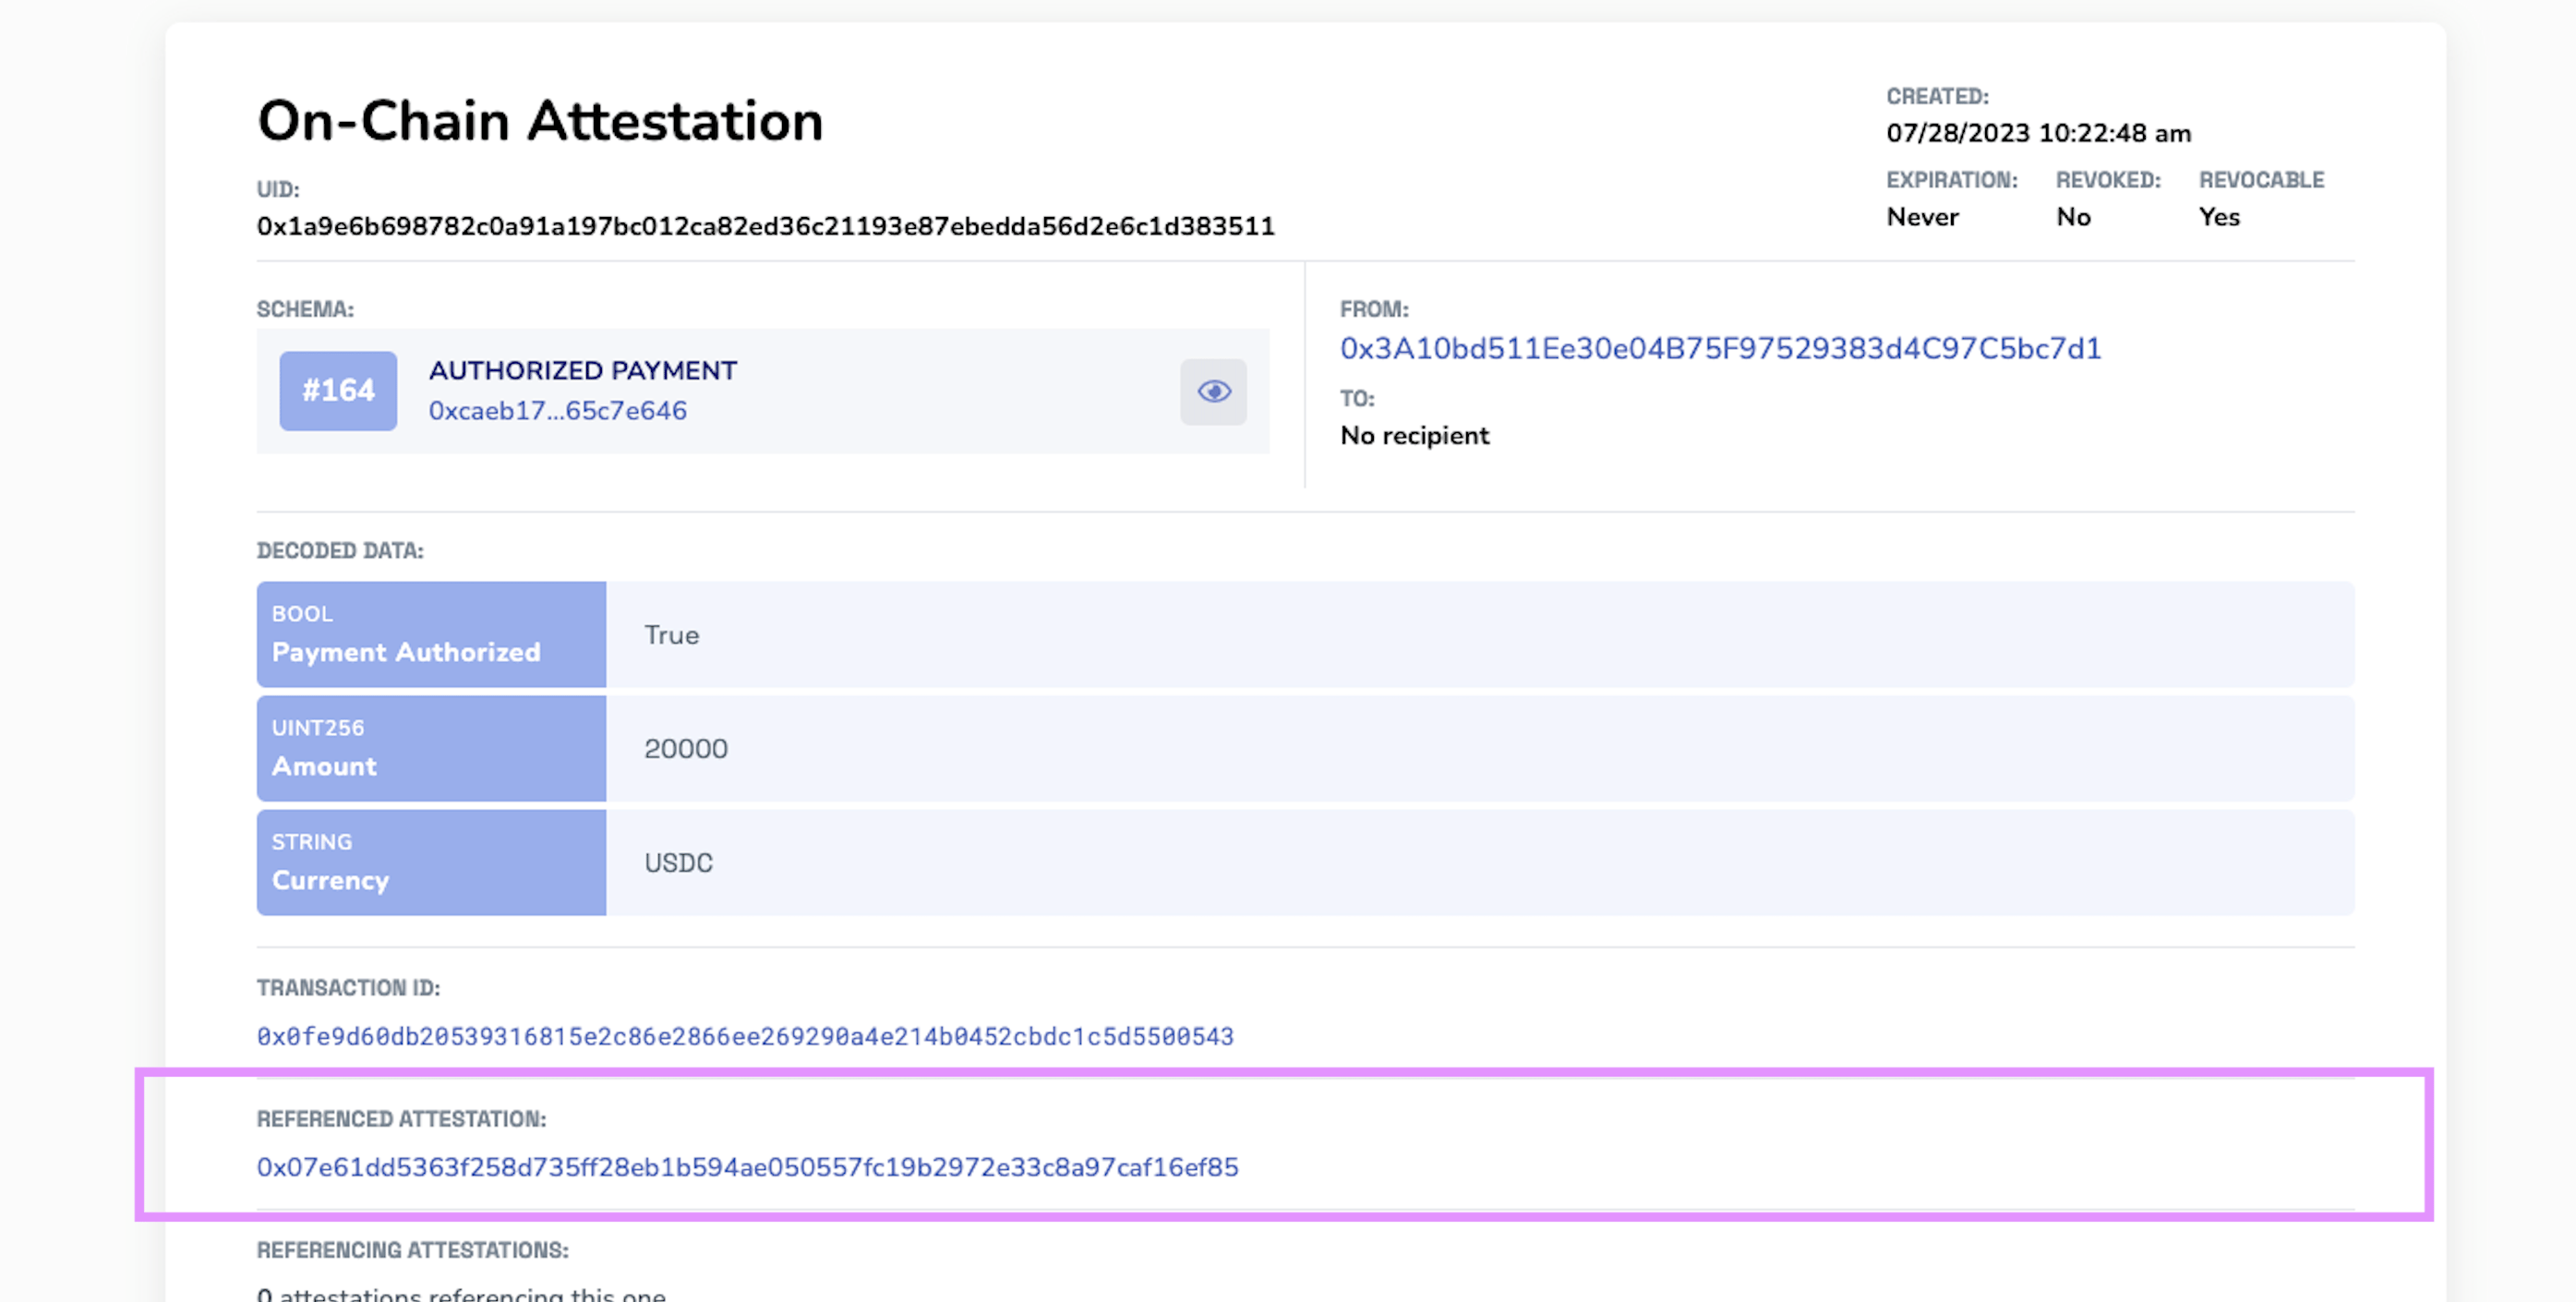Click the DECODED DATA section label
The image size is (2576, 1302).
click(x=340, y=551)
